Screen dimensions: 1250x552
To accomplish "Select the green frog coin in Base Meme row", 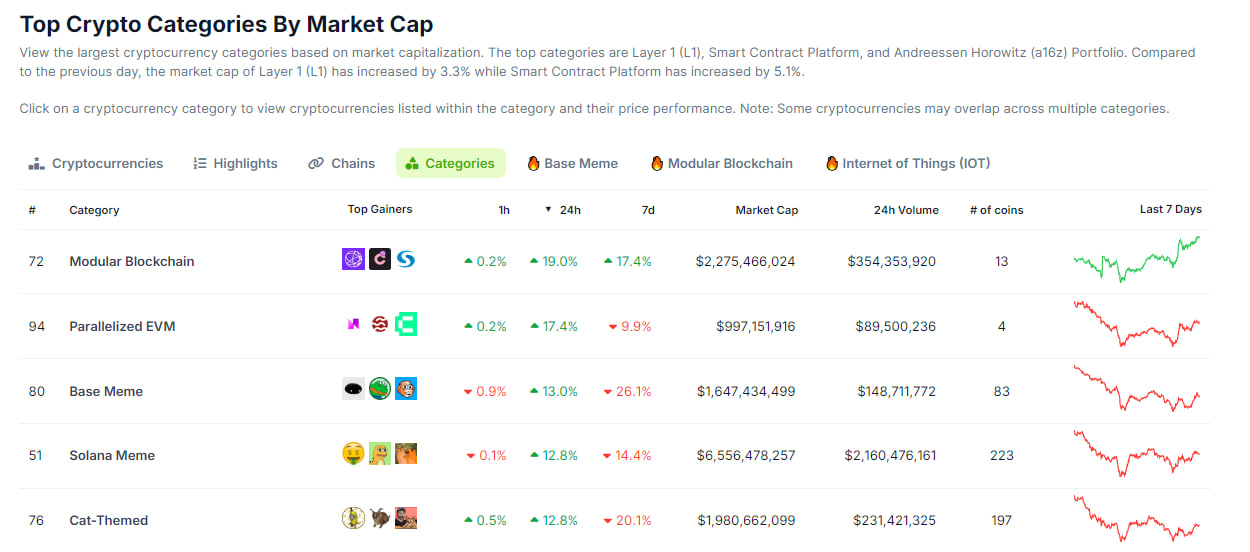I will tap(379, 389).
